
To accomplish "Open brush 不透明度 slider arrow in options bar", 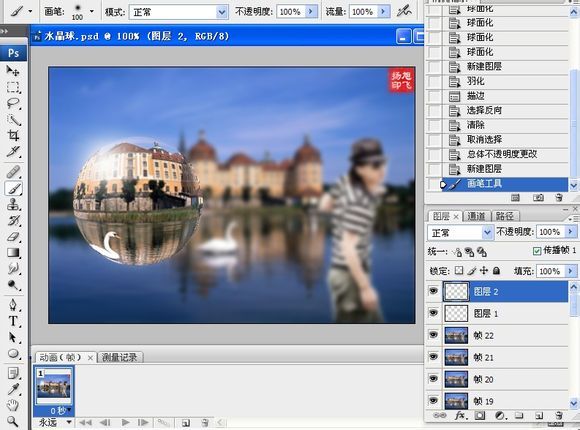I will (311, 12).
